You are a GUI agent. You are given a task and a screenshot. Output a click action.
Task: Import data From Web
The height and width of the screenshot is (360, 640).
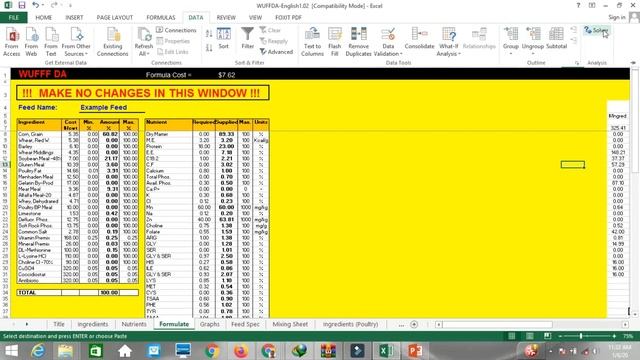(x=31, y=42)
